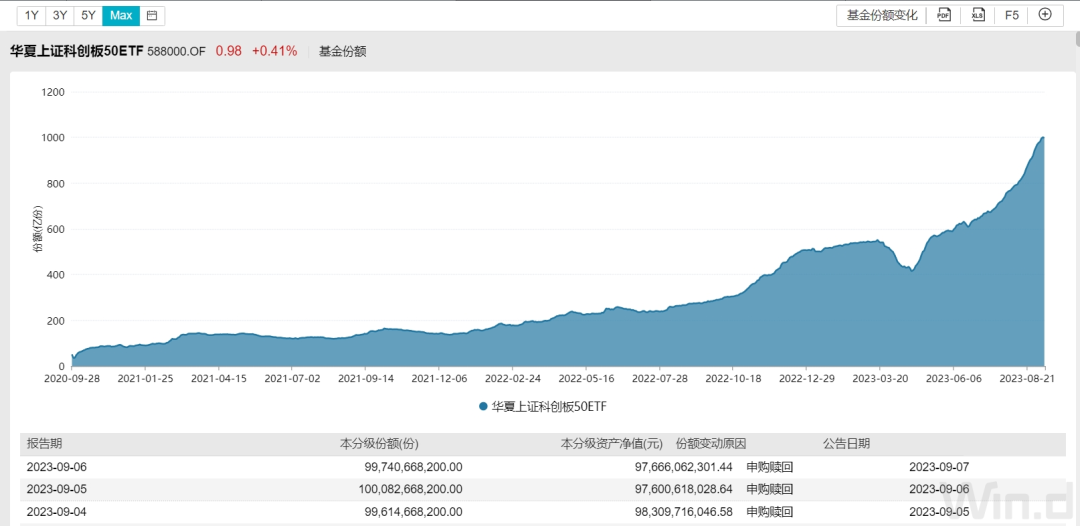Screen dimensions: 1080x526
Task: Click fund name 华夏上证科创板50ETF in header
Action: [76, 51]
